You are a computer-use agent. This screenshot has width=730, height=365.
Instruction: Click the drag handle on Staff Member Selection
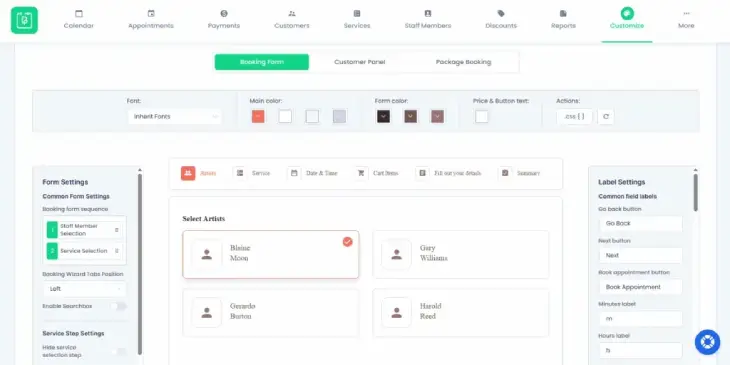click(x=116, y=230)
